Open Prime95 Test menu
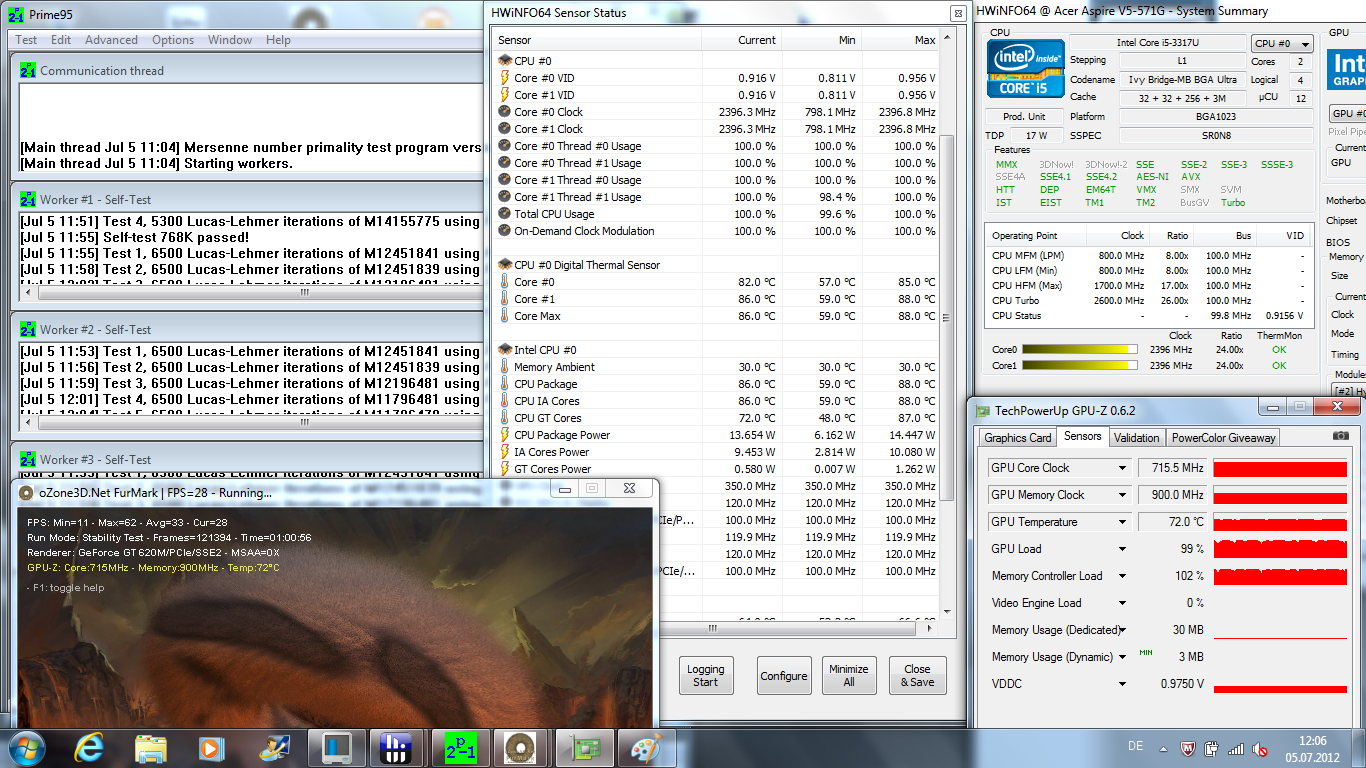This screenshot has height=768, width=1366. [27, 40]
